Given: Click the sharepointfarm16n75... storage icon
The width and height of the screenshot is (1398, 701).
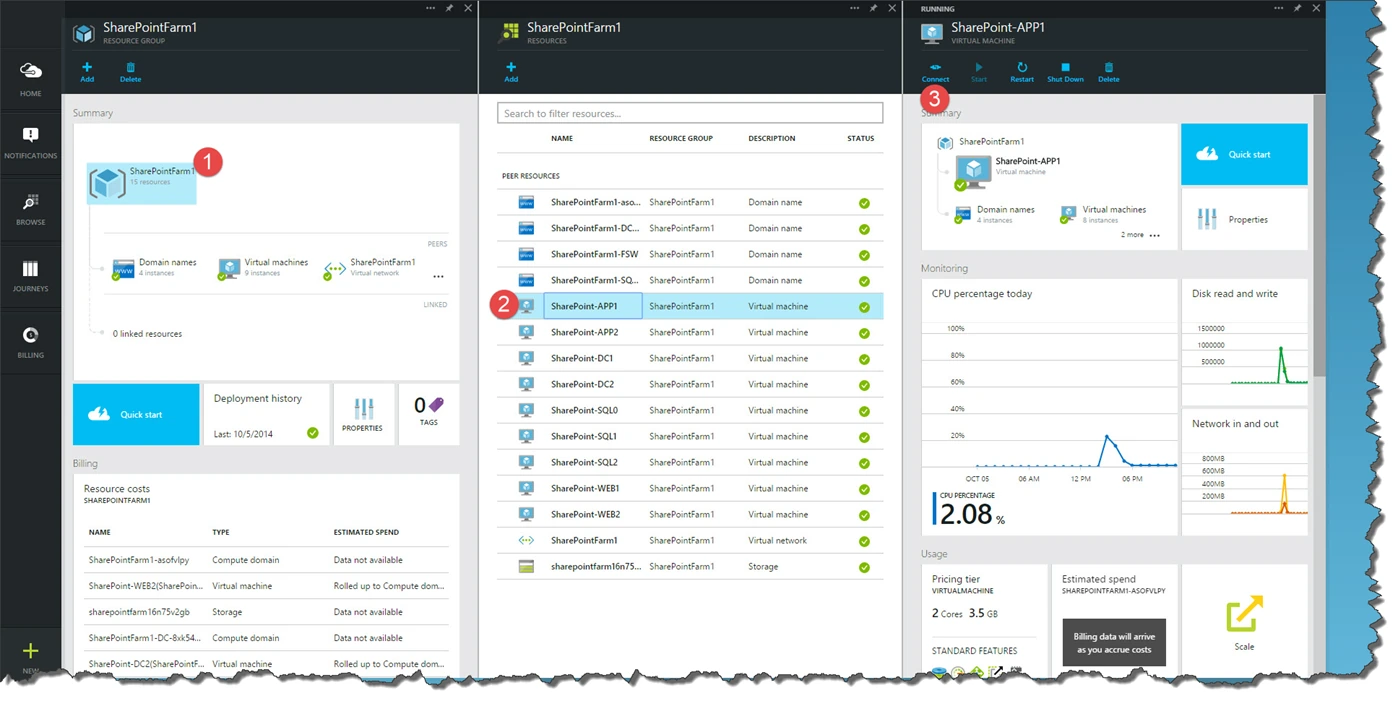Looking at the screenshot, I should (x=526, y=566).
